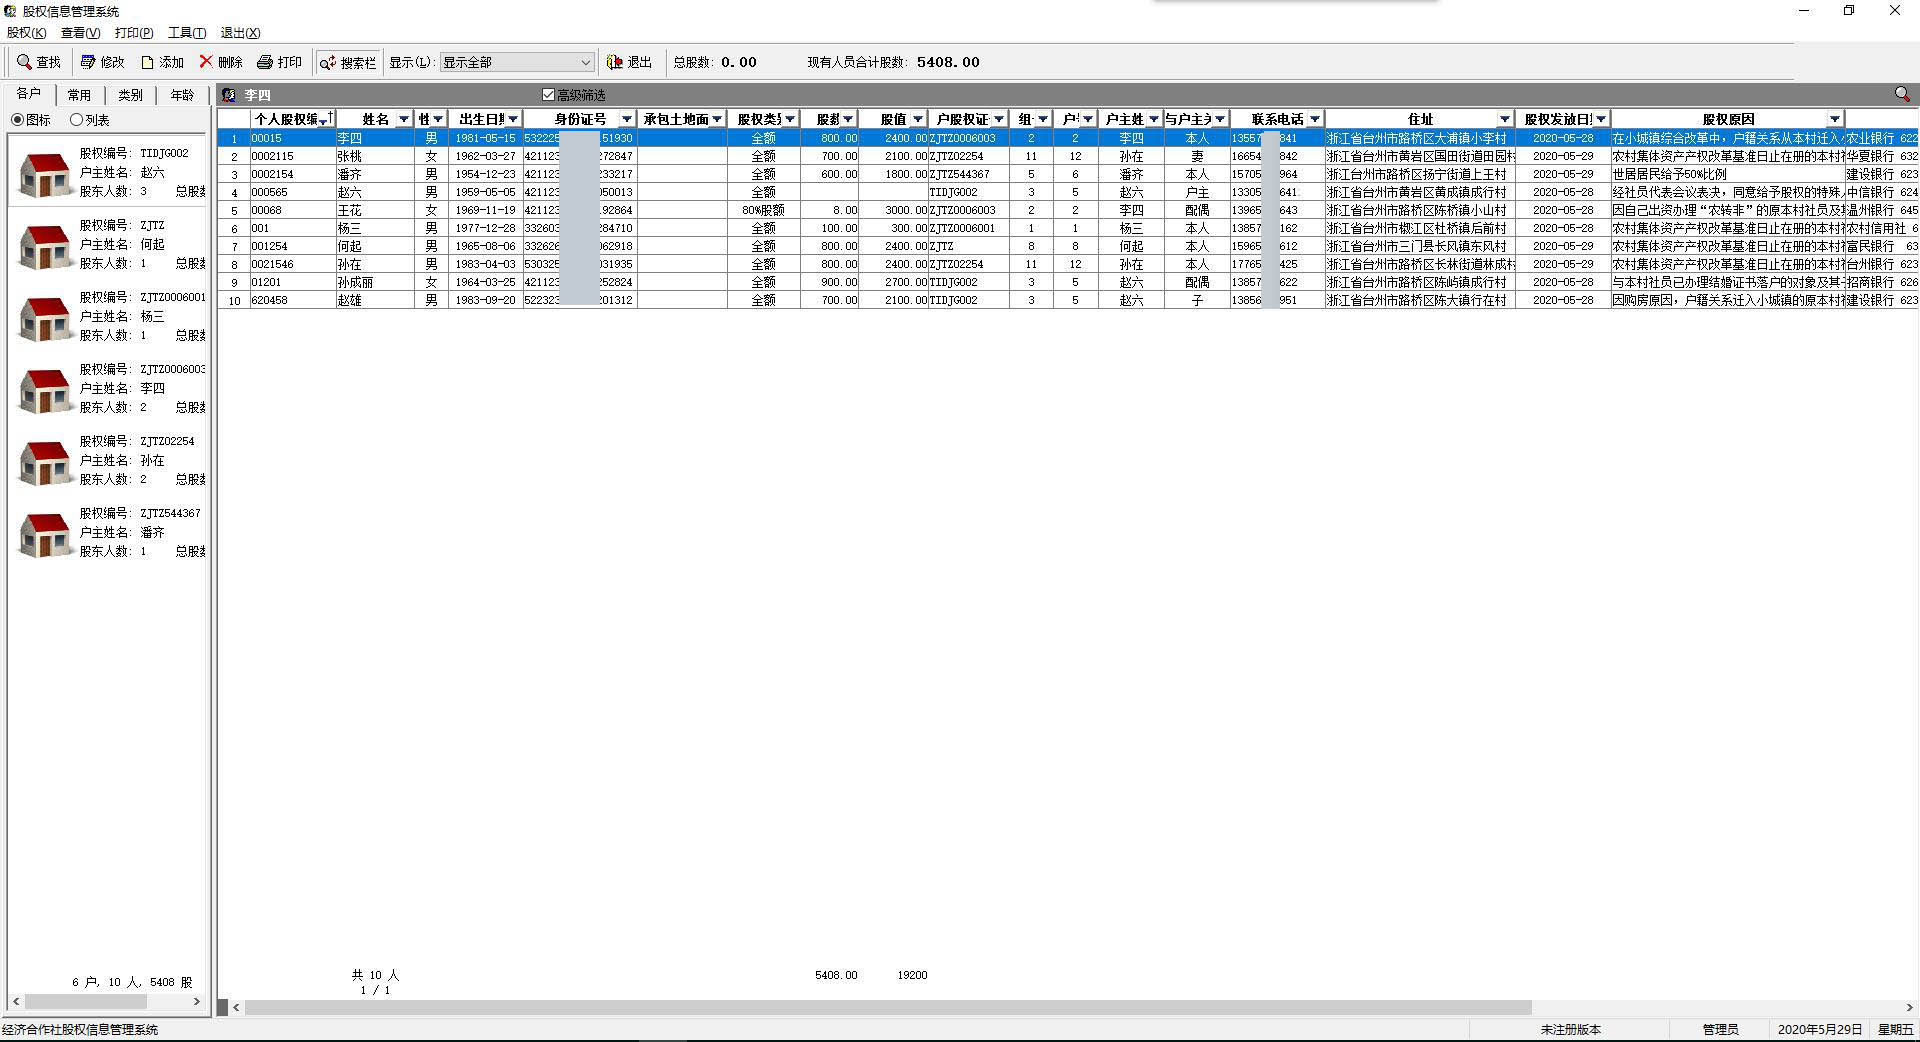This screenshot has width=1920, height=1042.
Task: Click the magnifier icon at table top-right
Action: pyautogui.click(x=1902, y=94)
